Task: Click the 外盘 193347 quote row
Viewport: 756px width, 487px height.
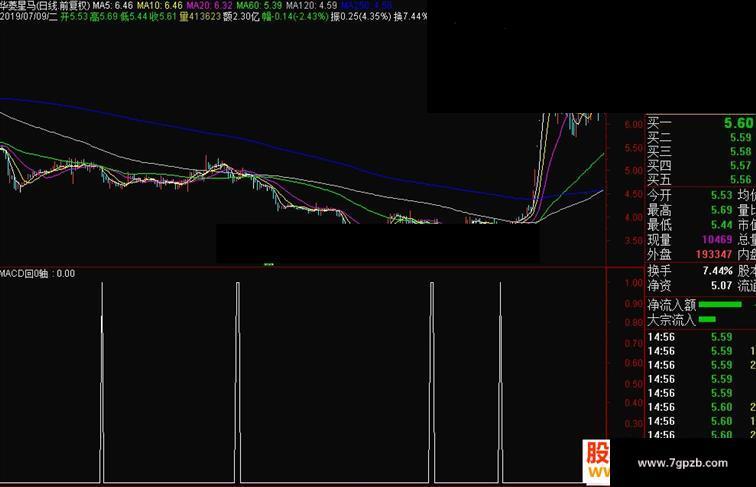Action: tap(689, 254)
